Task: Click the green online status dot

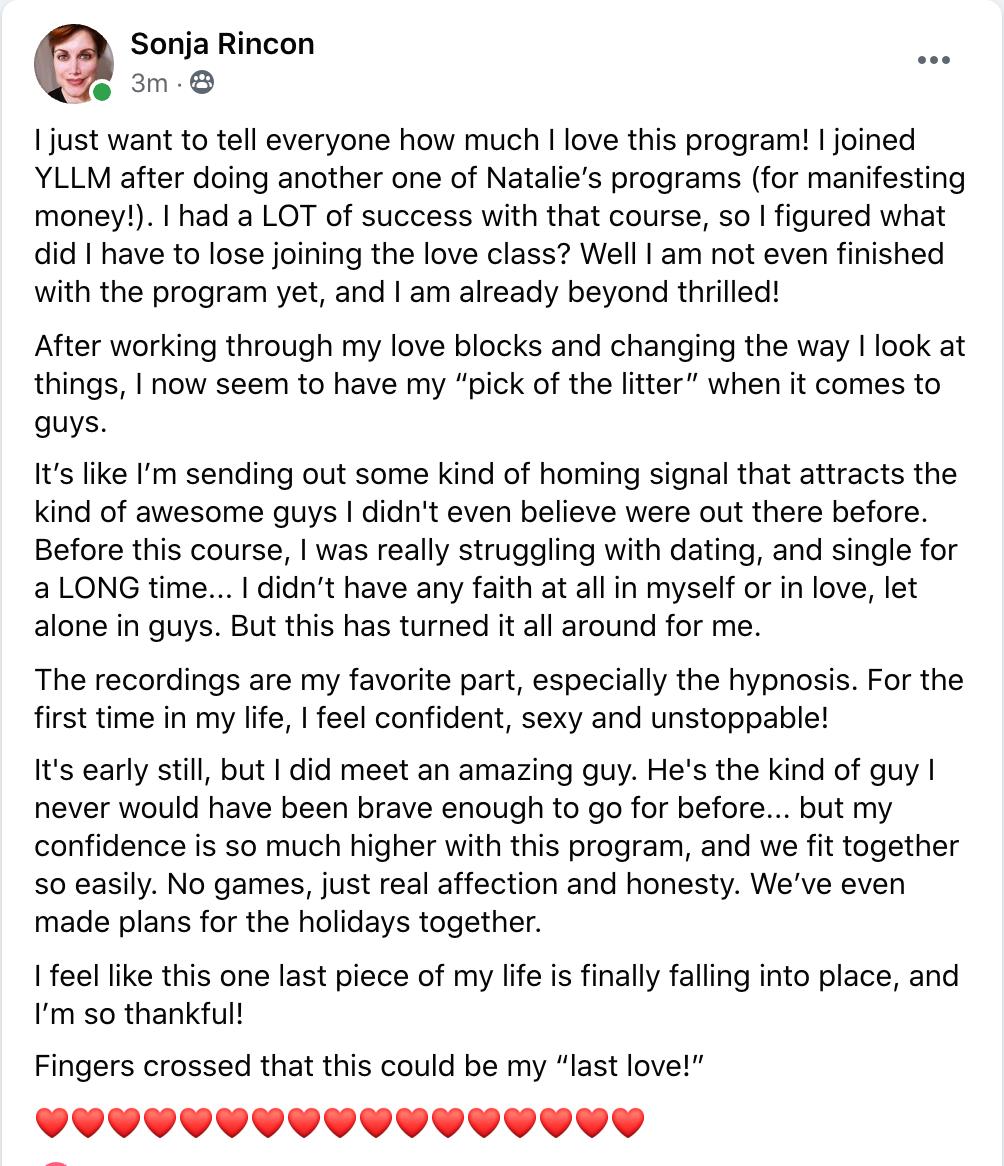Action: pos(102,93)
